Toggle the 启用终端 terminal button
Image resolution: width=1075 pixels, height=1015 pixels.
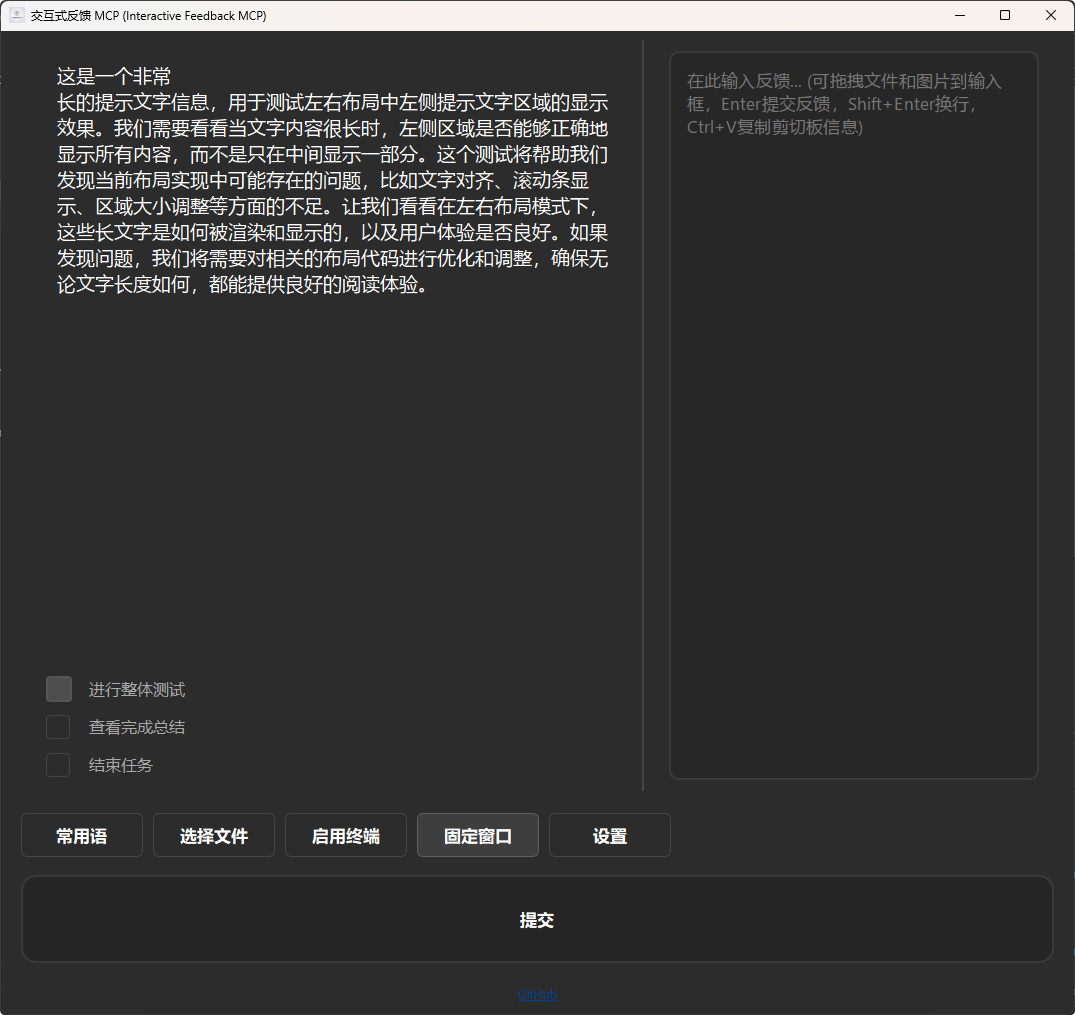[x=346, y=835]
